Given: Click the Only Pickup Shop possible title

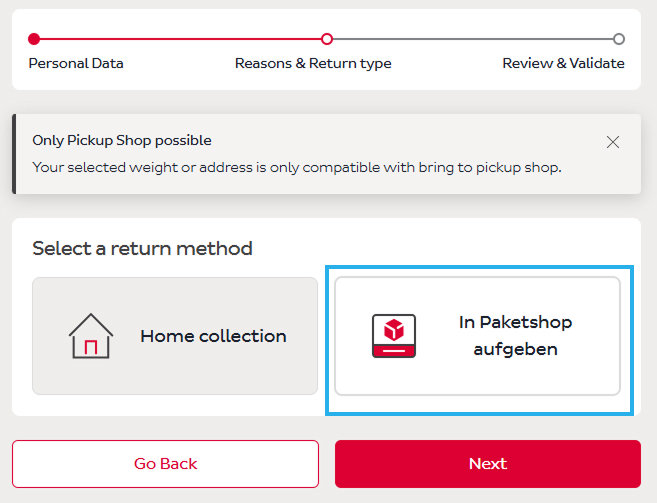Looking at the screenshot, I should click(x=122, y=141).
